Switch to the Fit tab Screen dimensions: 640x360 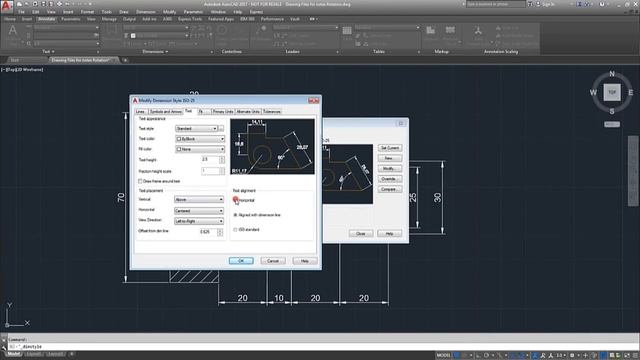(203, 111)
